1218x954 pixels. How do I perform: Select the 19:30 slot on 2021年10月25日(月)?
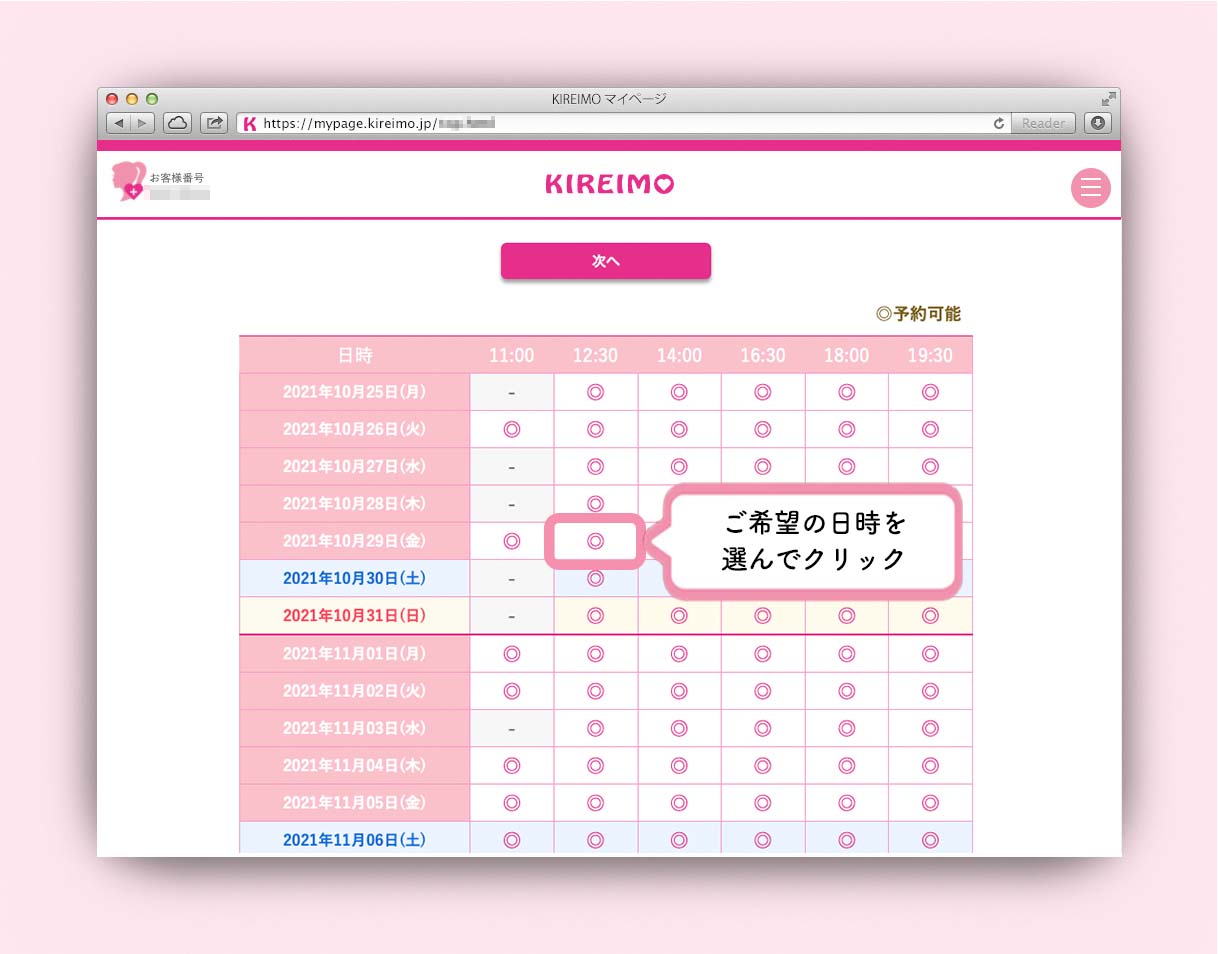pyautogui.click(x=930, y=392)
